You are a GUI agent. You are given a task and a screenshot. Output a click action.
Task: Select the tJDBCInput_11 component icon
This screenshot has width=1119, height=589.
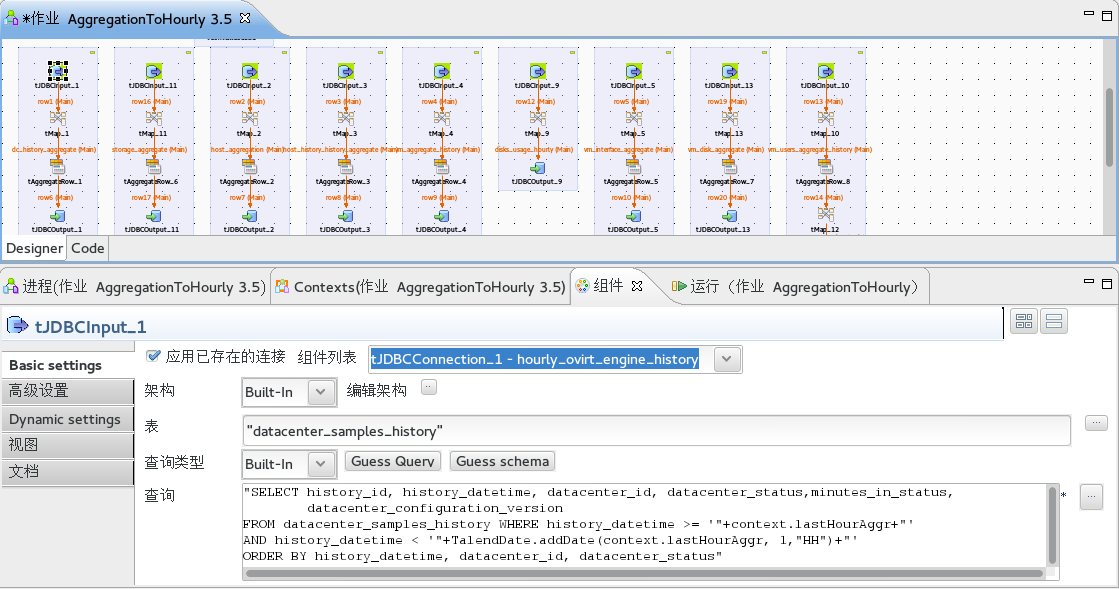(x=154, y=71)
